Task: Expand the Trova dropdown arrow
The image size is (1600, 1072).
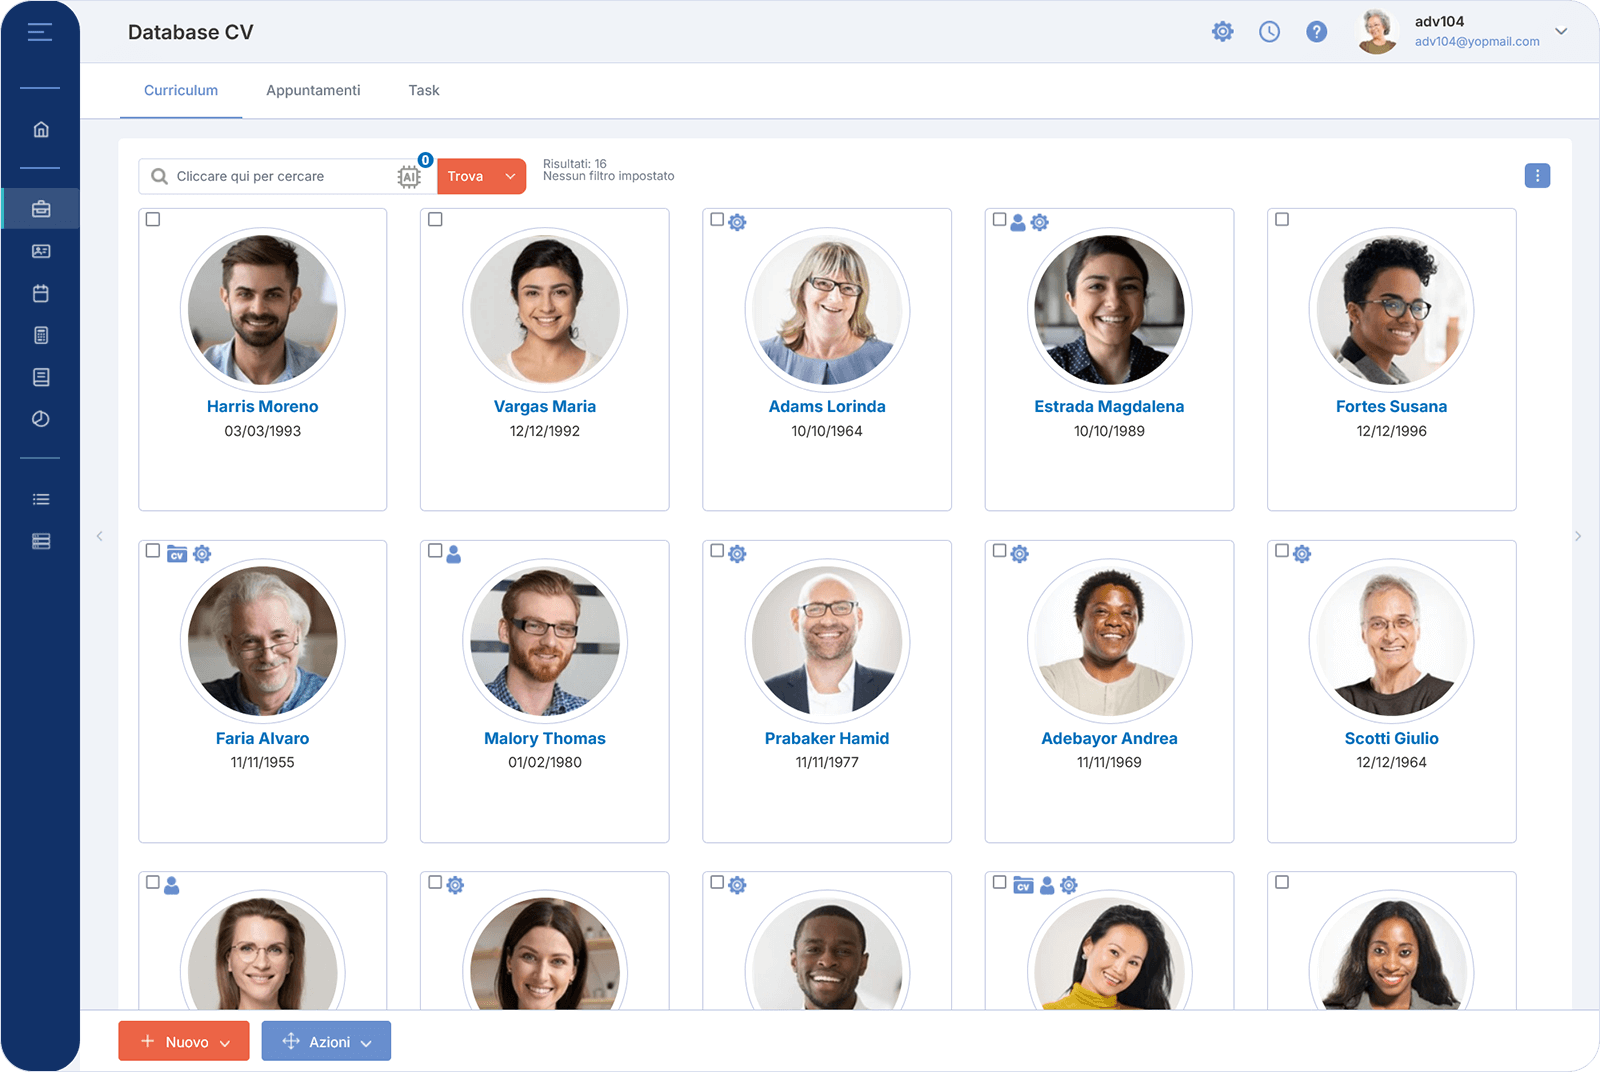Action: click(x=511, y=176)
